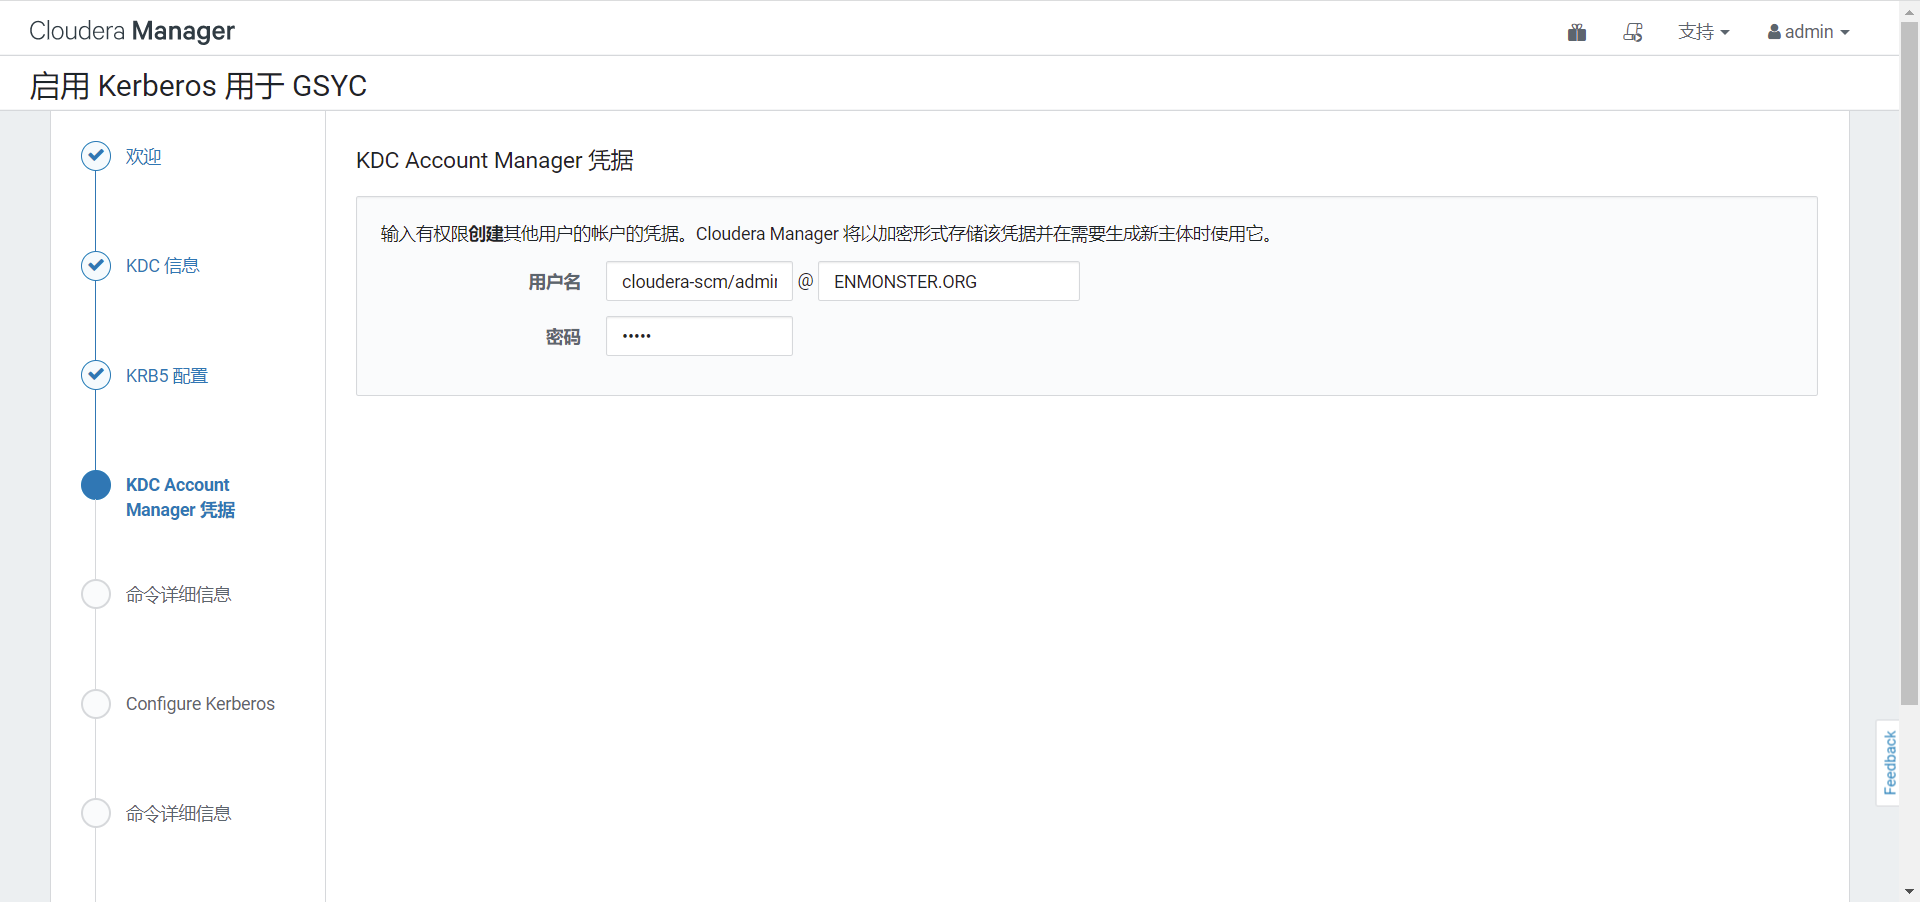Image resolution: width=1920 pixels, height=902 pixels.
Task: Click the empty circle beside 命令详细信息
Action: [95, 594]
